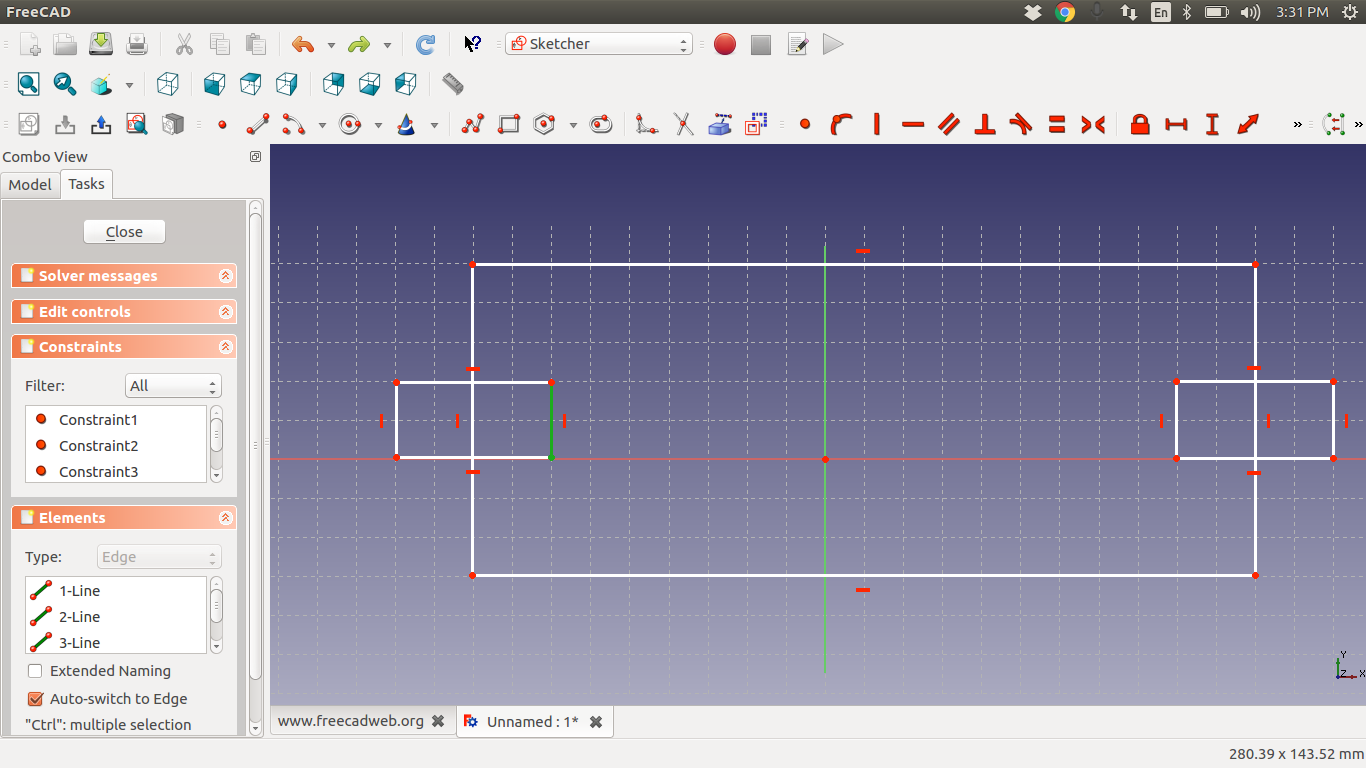Screen dimensions: 1366x768
Task: Collapse the Solver messages section
Action: point(227,275)
